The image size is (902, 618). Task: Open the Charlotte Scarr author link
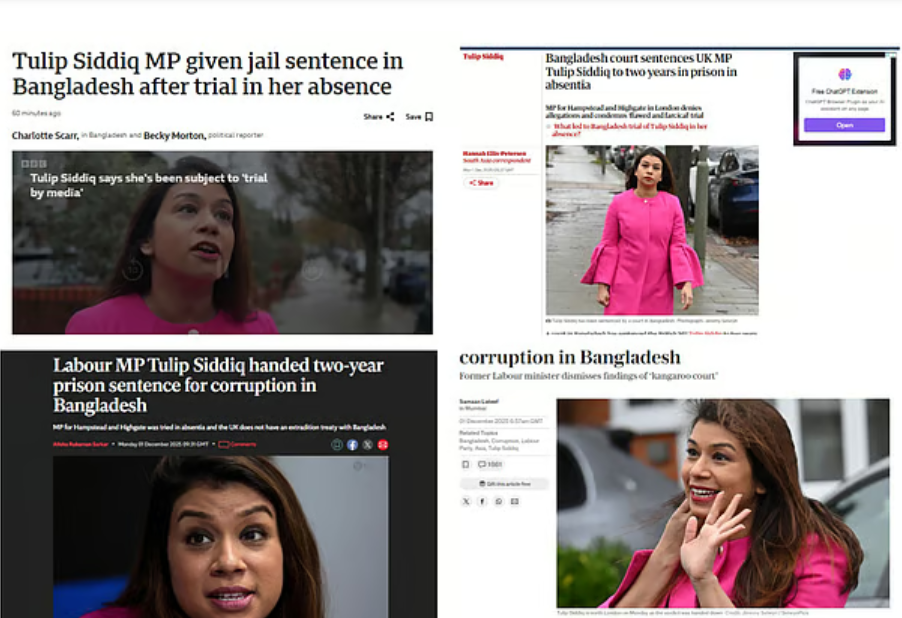[x=45, y=136]
